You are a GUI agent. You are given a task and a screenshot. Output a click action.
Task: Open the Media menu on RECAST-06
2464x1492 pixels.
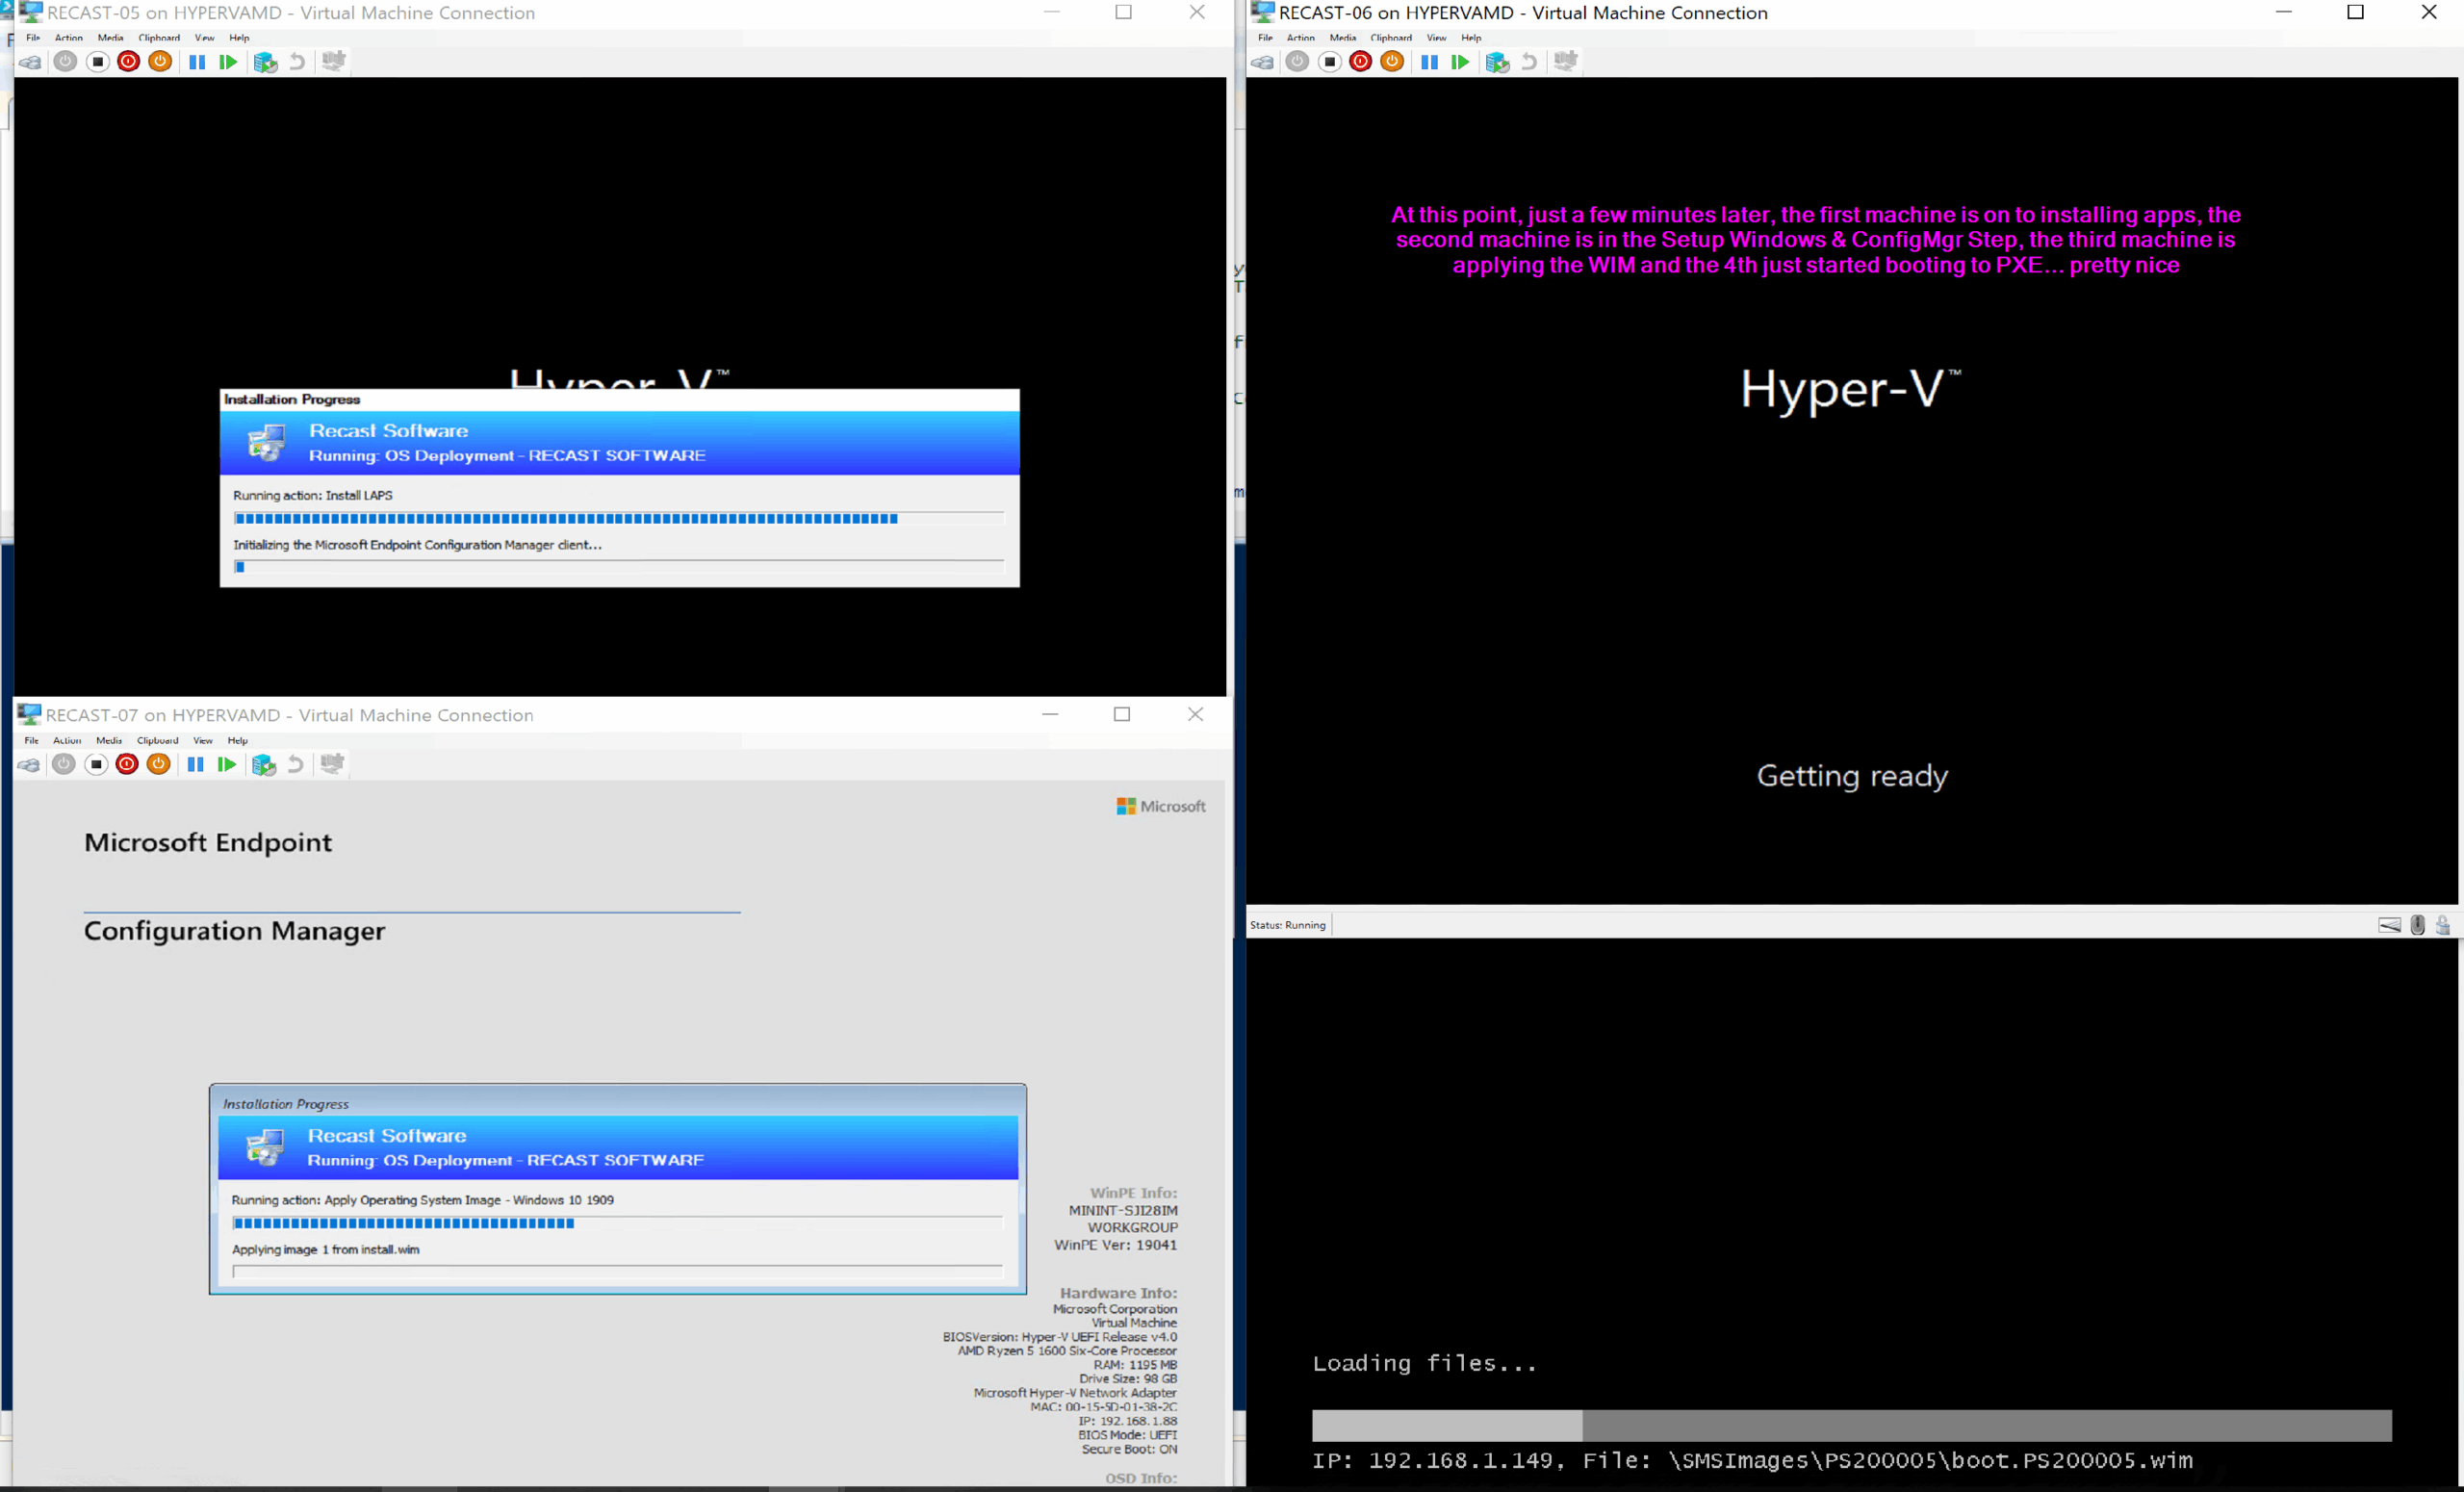[1342, 37]
